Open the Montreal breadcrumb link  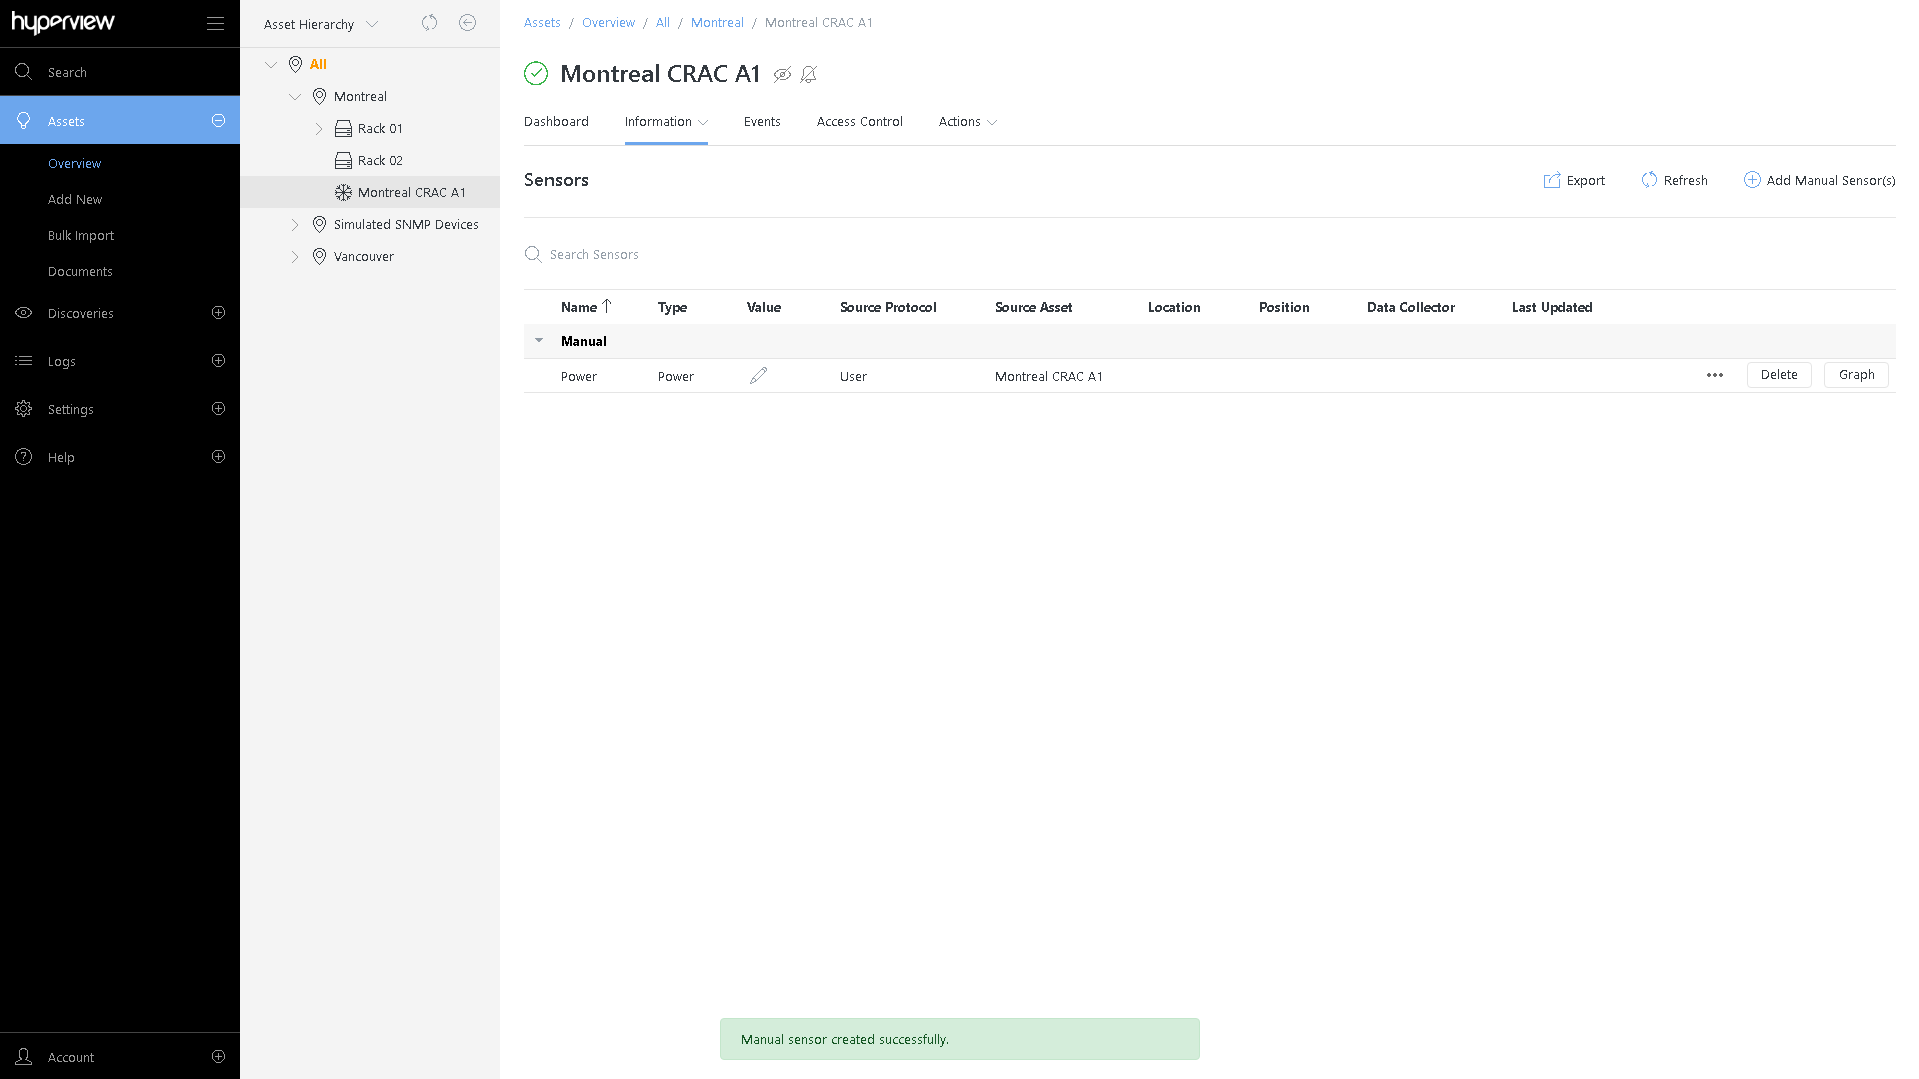click(x=717, y=22)
